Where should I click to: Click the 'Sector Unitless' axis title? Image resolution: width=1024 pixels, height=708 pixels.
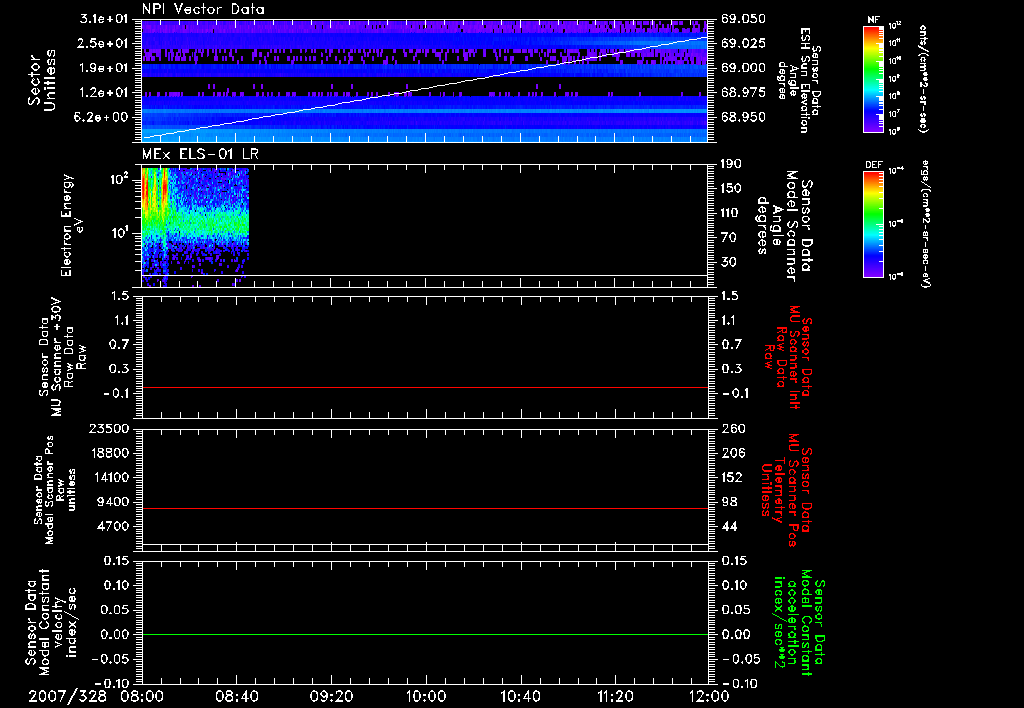point(42,80)
